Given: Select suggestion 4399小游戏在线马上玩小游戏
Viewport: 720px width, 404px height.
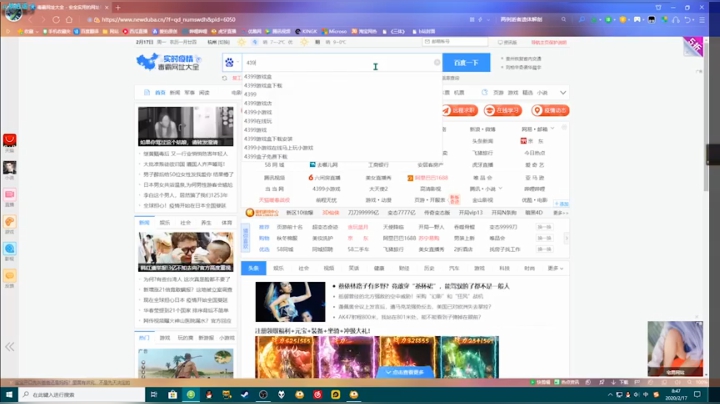Looking at the screenshot, I should [279, 148].
